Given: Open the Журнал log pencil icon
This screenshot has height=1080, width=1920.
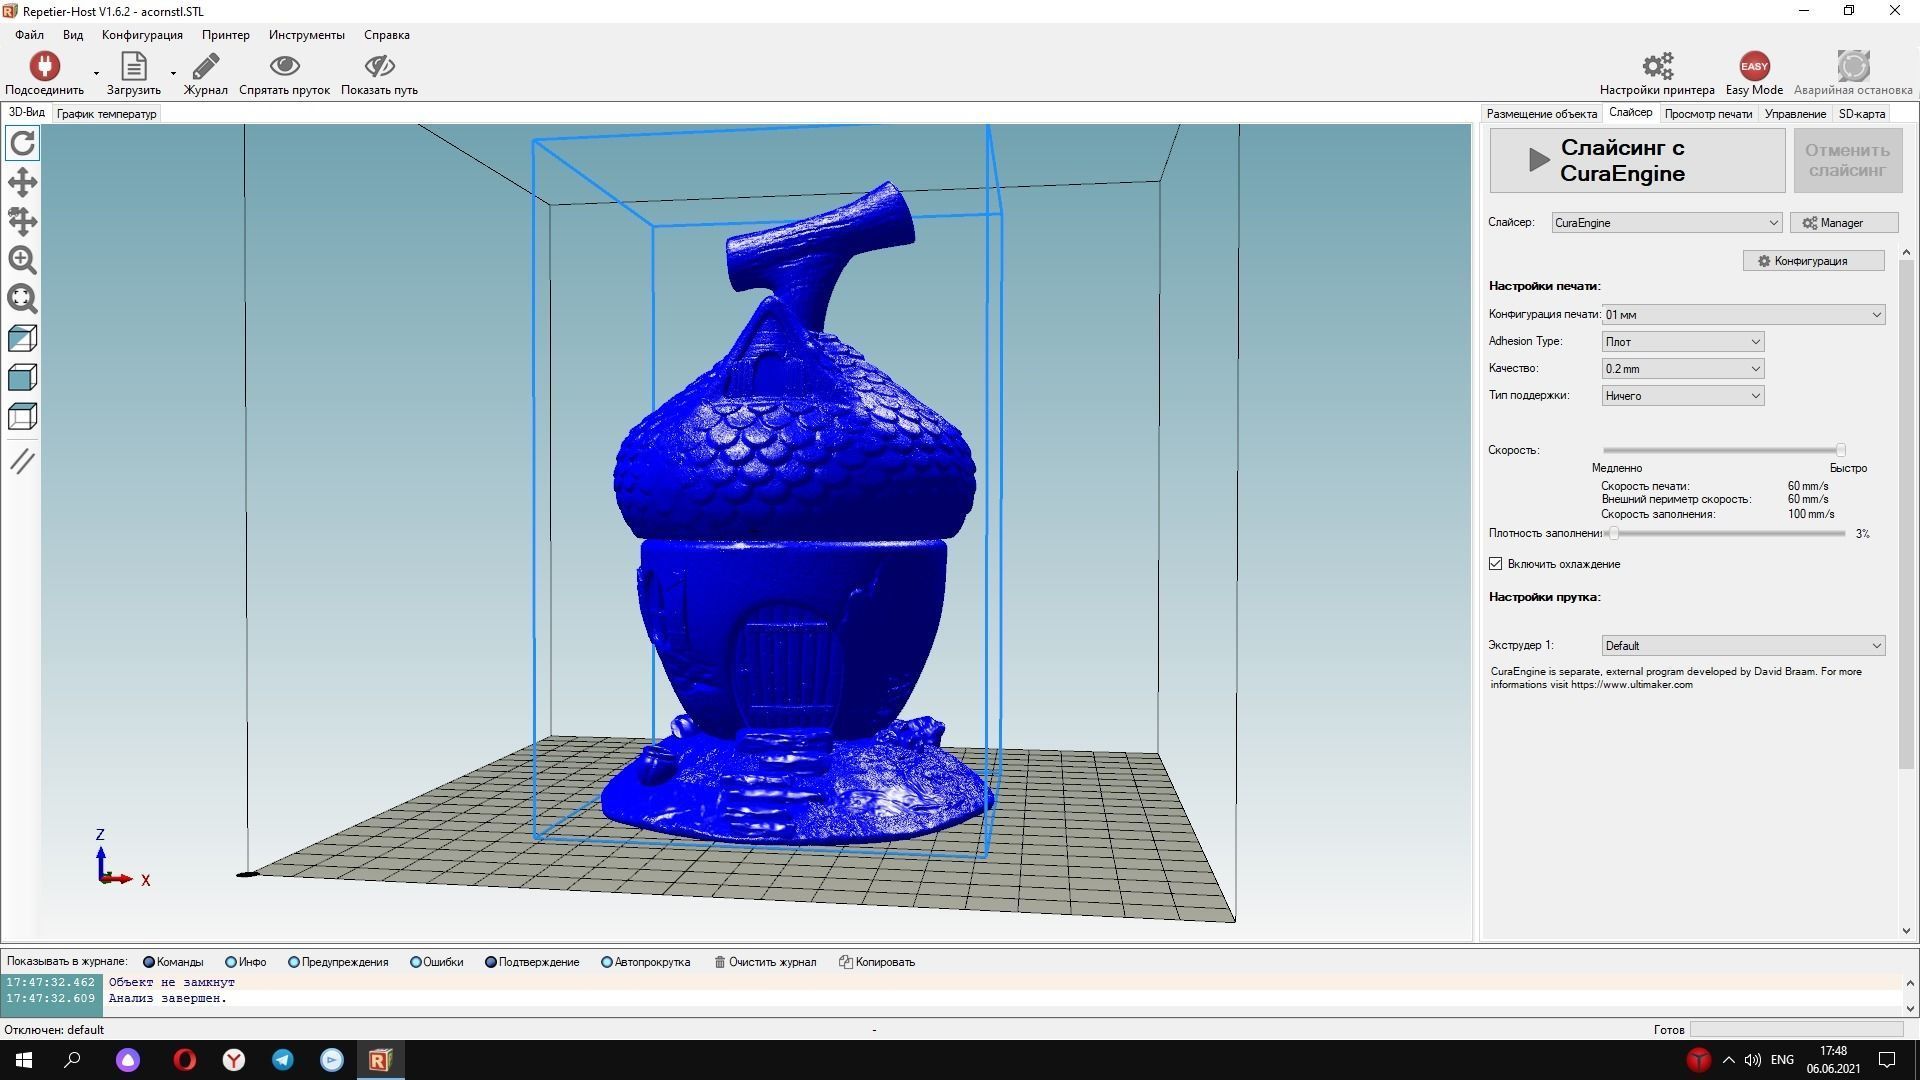Looking at the screenshot, I should coord(205,66).
